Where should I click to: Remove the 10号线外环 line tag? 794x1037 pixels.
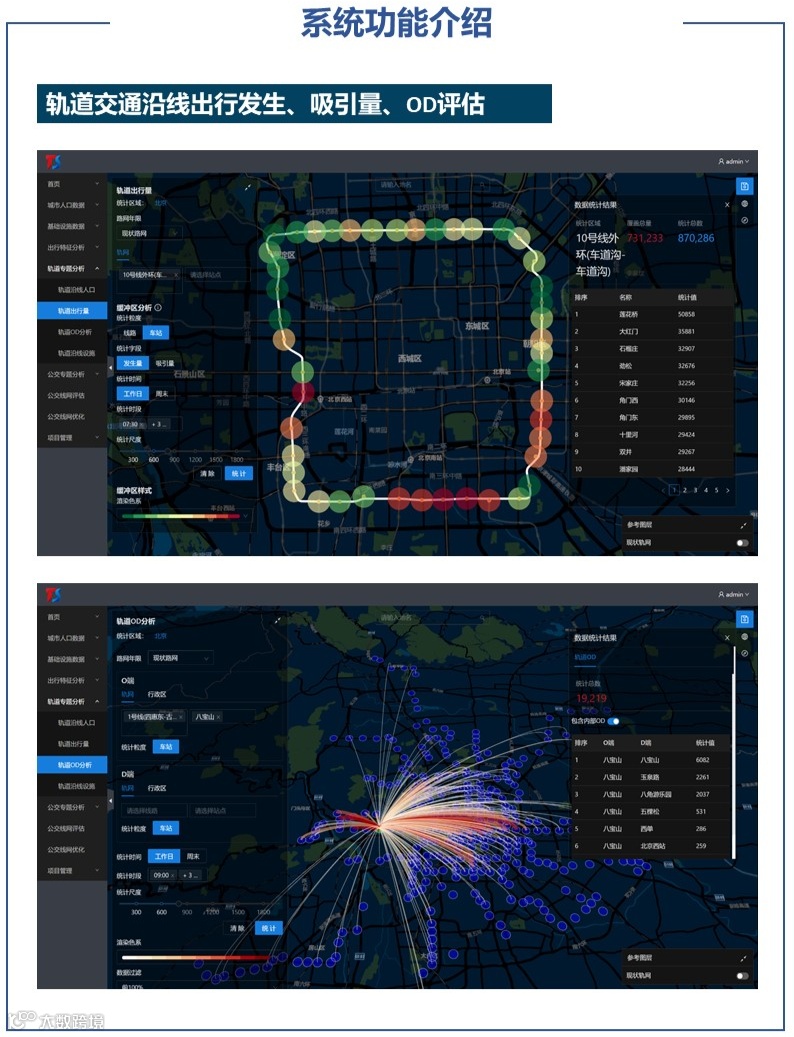176,274
